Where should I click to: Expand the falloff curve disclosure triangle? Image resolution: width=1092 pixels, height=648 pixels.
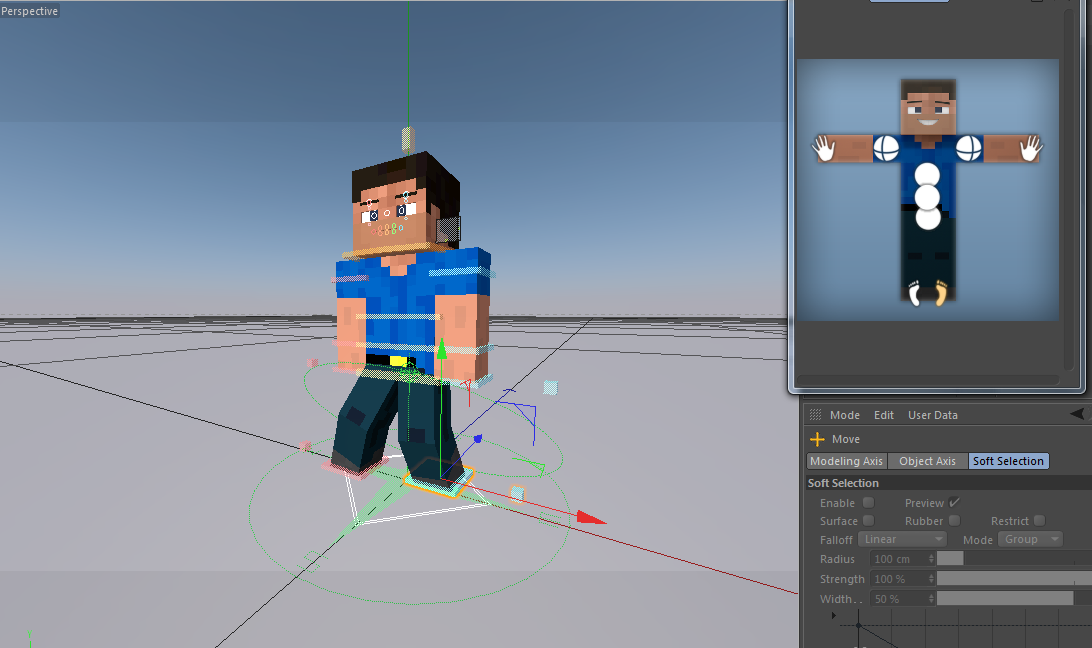point(833,615)
